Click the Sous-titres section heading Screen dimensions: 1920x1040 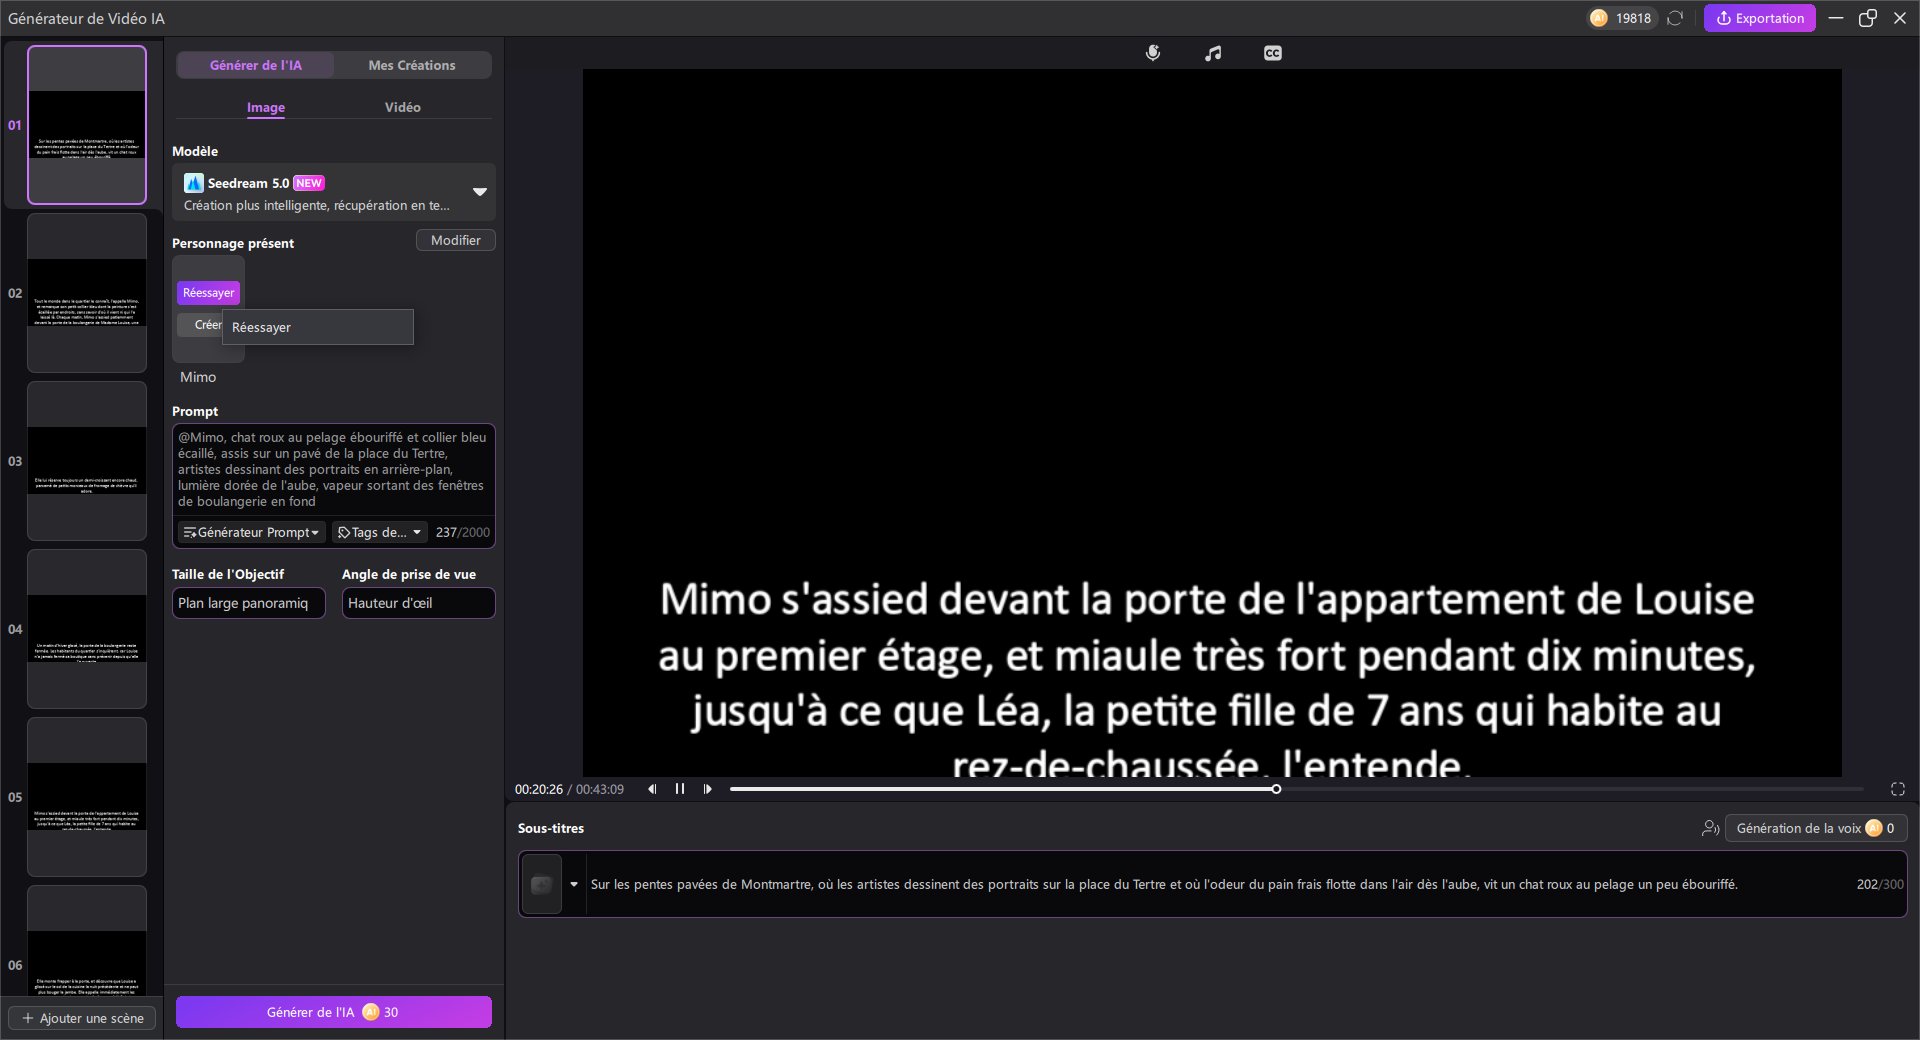[551, 828]
